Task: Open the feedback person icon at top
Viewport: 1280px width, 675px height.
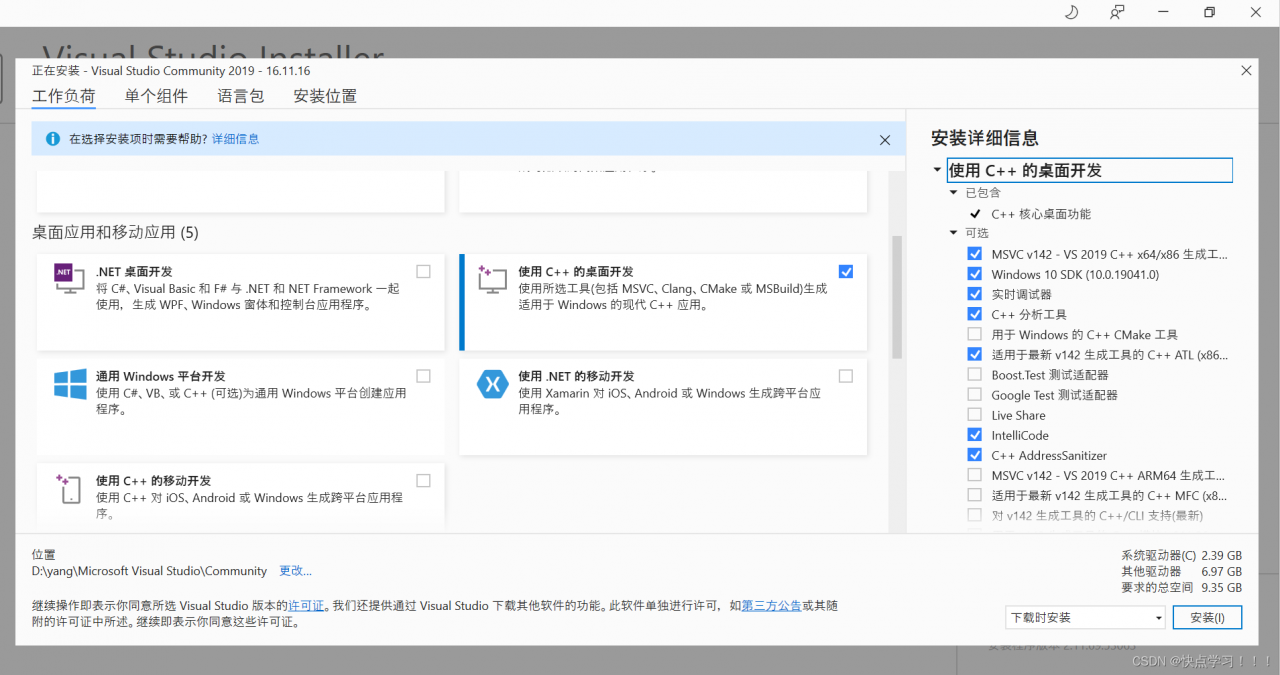Action: click(x=1117, y=12)
